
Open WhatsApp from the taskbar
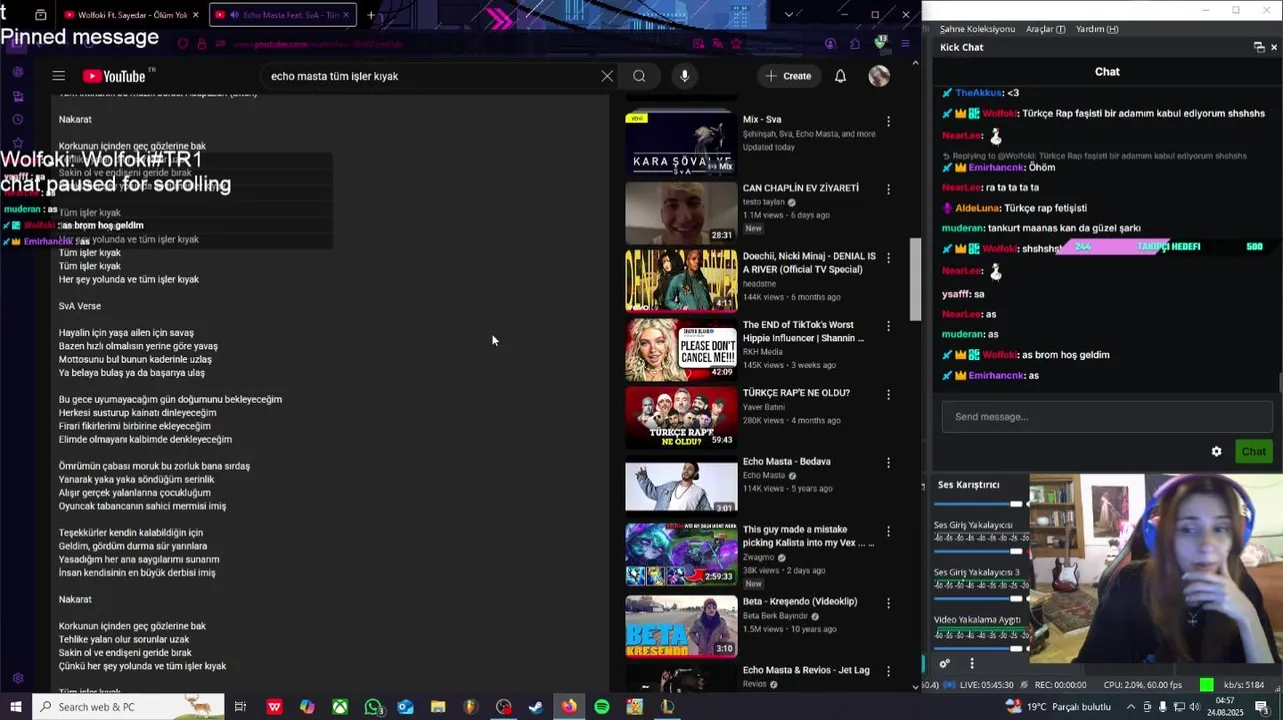(x=373, y=707)
